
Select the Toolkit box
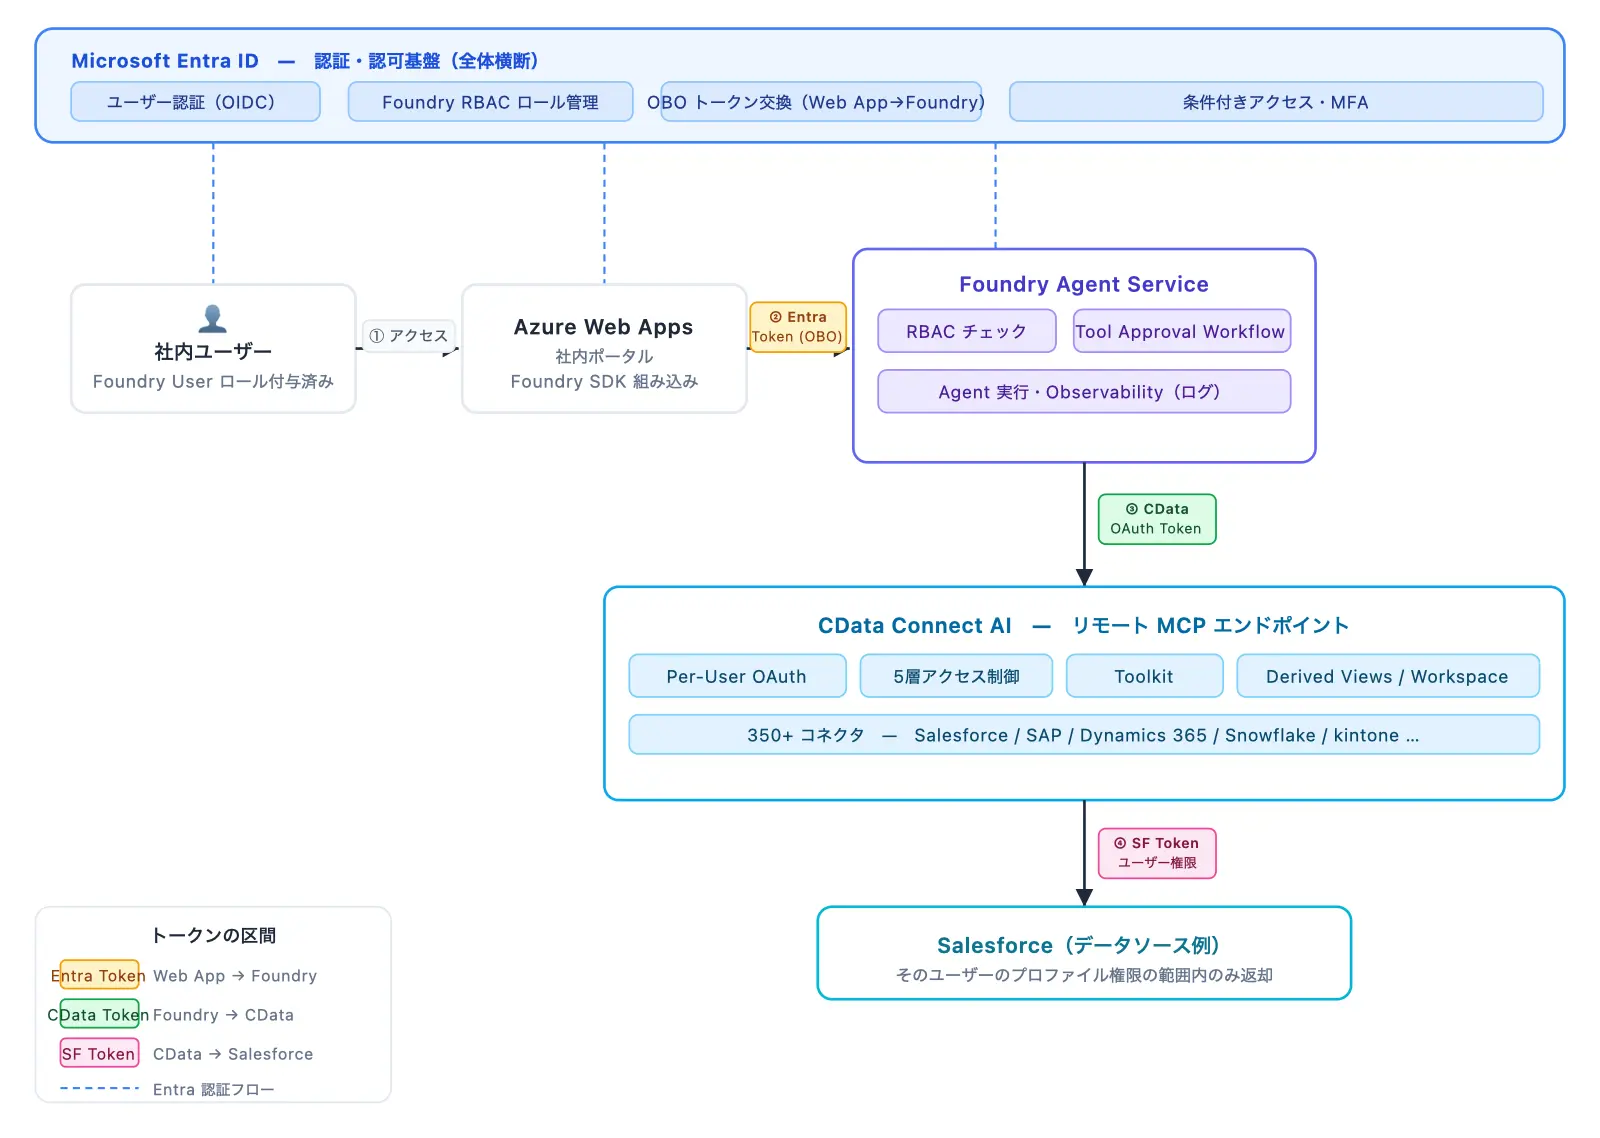[x=1144, y=676]
